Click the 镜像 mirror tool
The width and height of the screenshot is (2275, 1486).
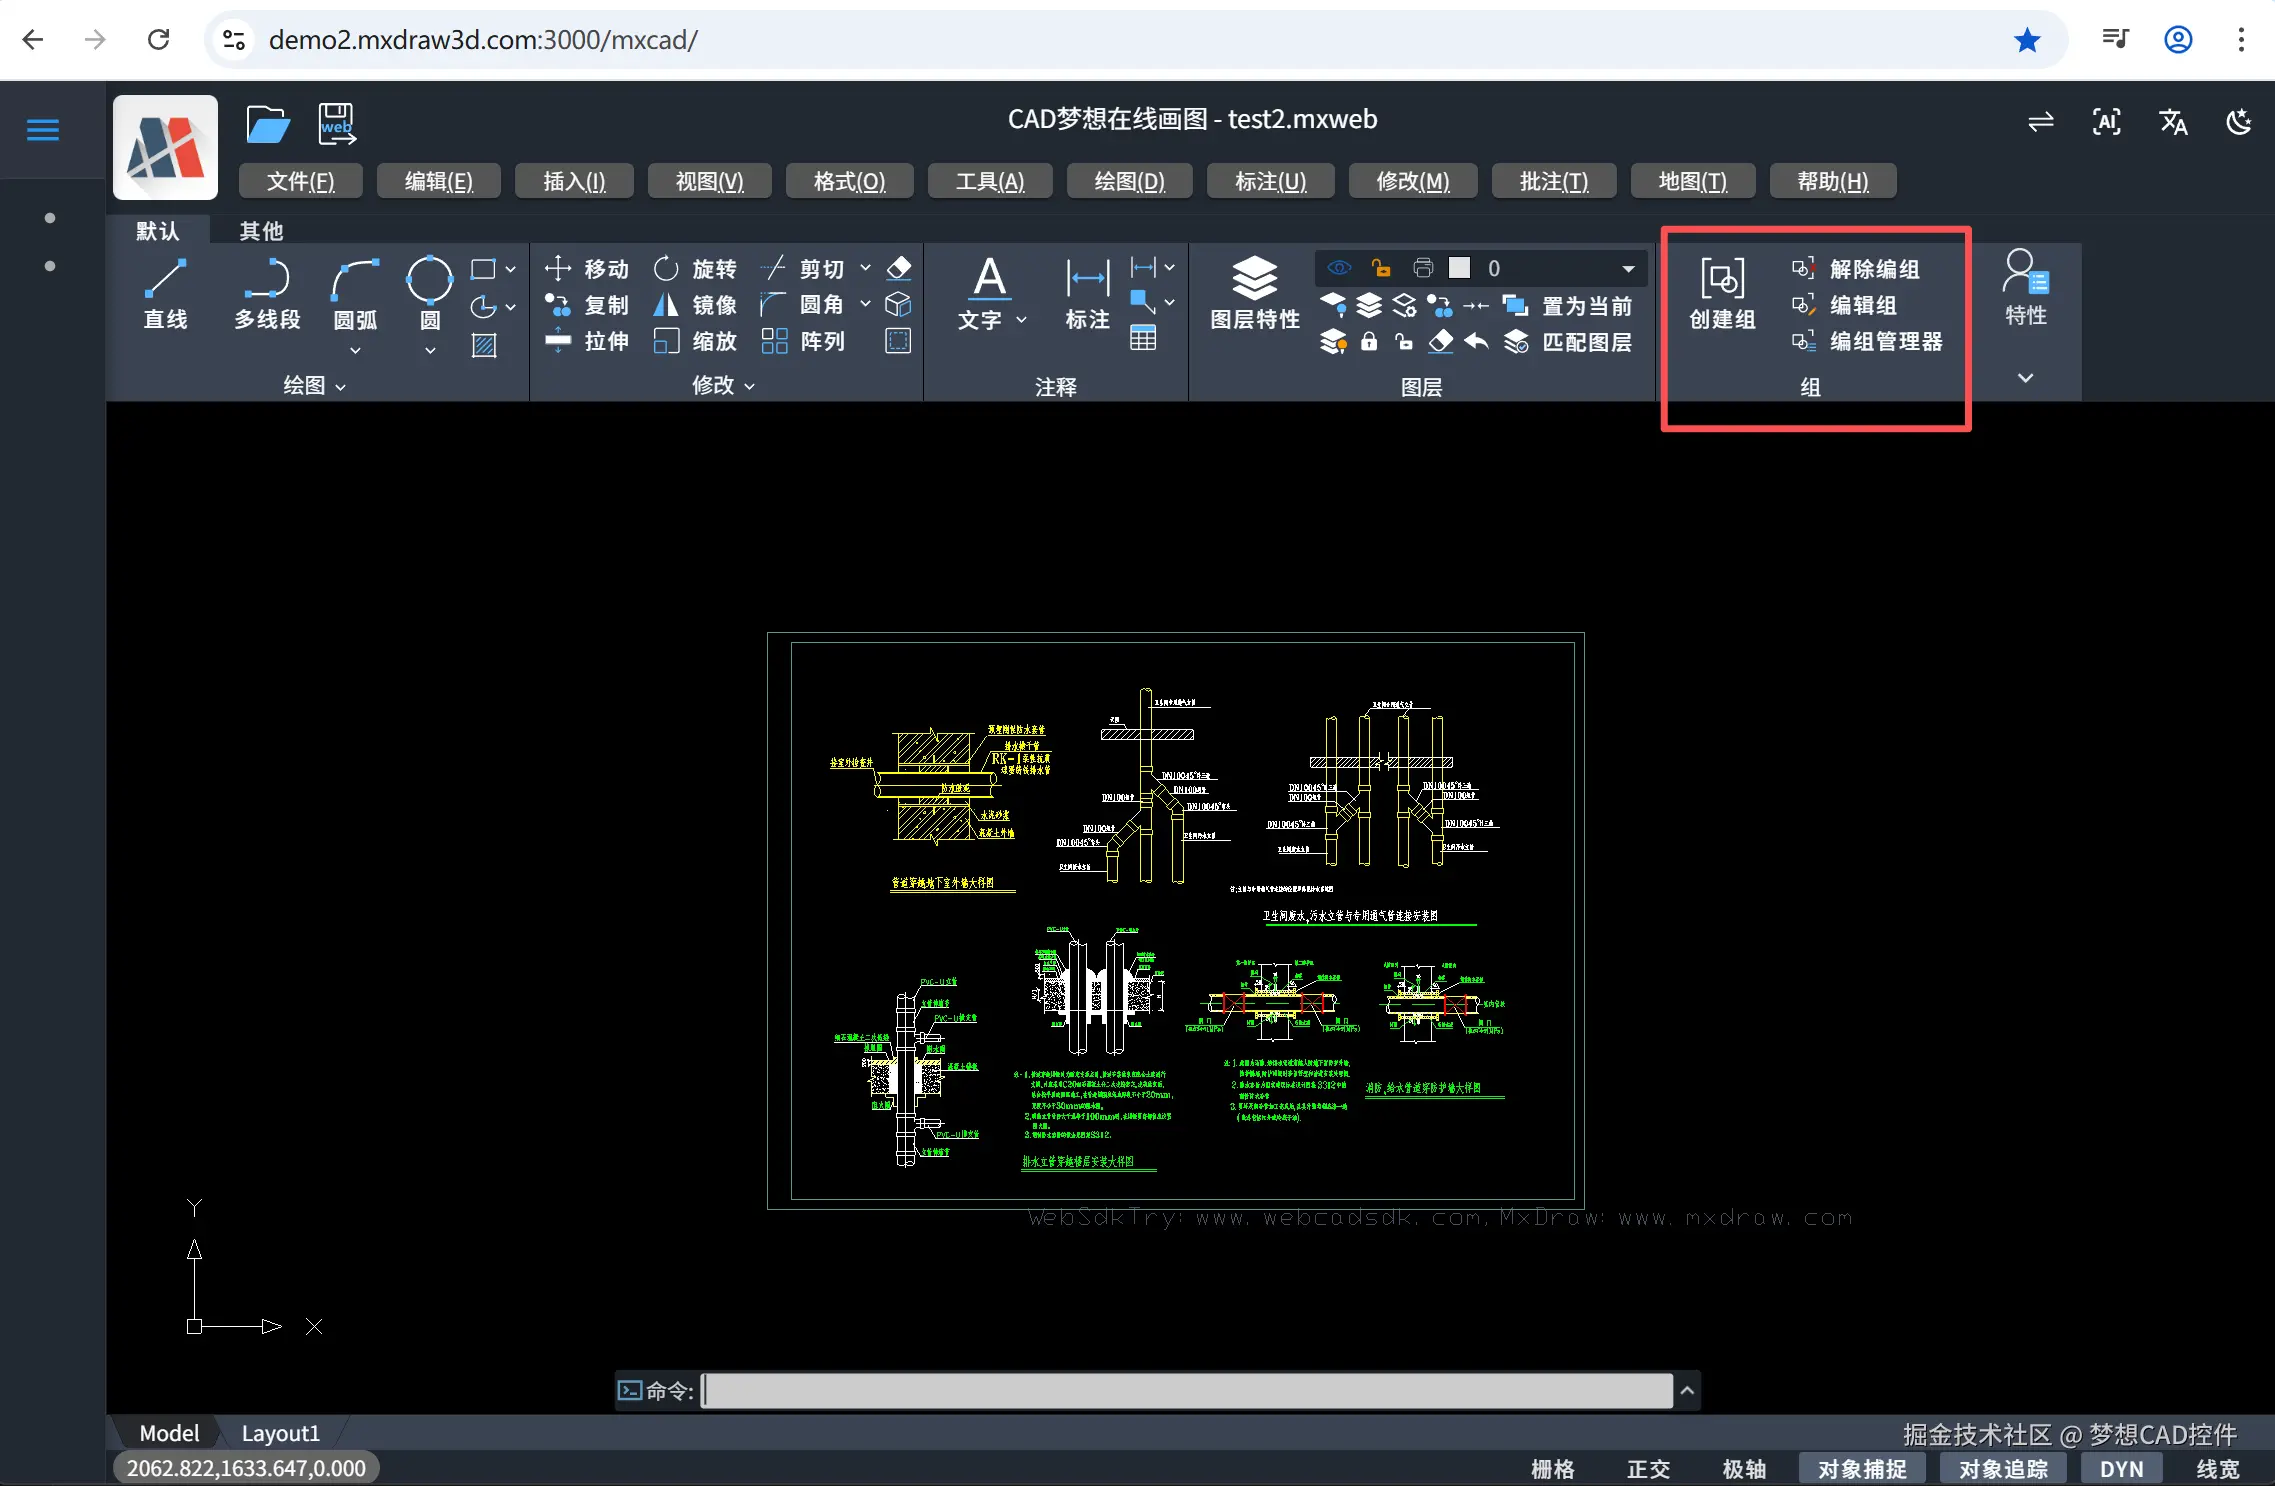click(695, 305)
